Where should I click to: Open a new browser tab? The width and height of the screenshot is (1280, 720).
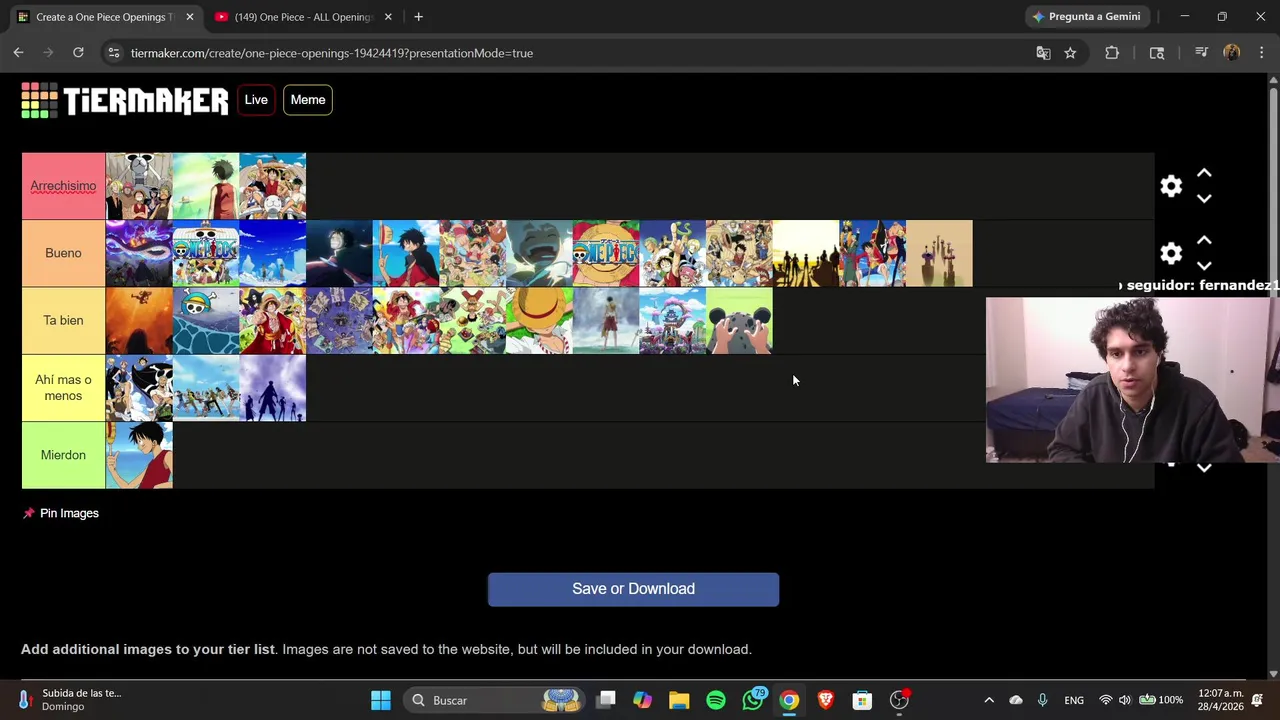coord(418,17)
